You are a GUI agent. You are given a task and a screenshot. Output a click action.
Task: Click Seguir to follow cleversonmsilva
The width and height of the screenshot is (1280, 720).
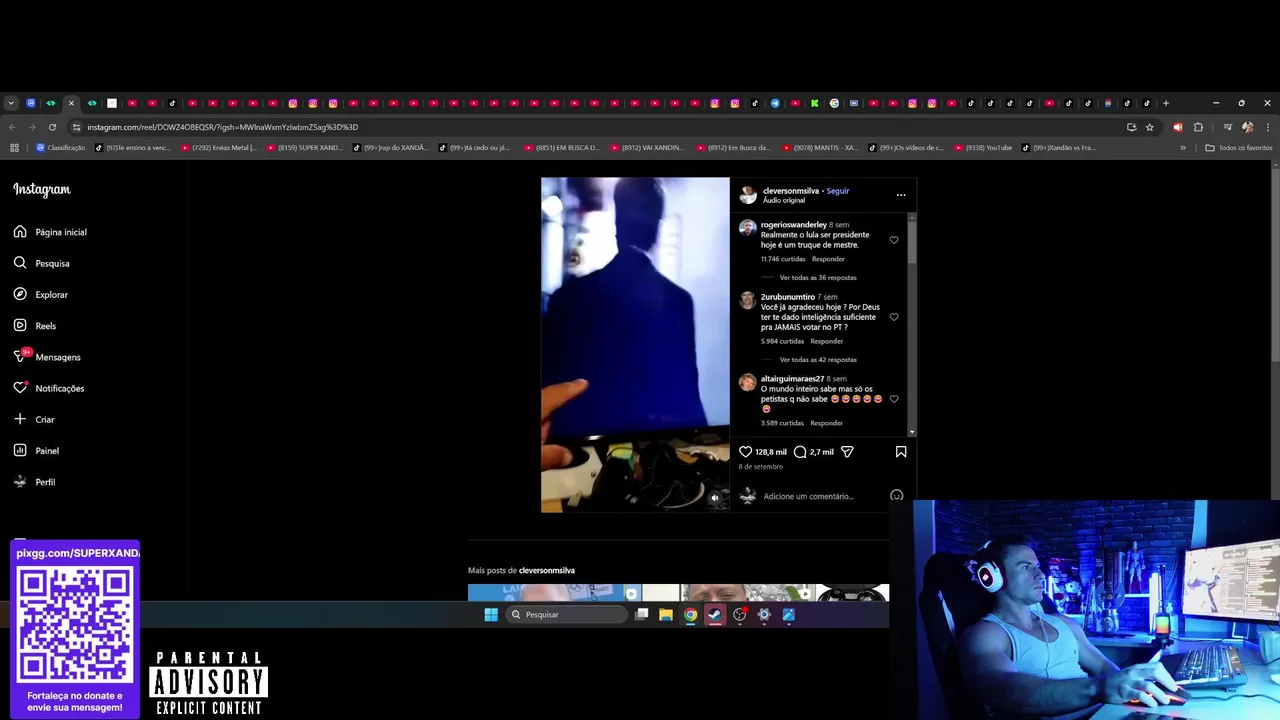pyautogui.click(x=838, y=191)
